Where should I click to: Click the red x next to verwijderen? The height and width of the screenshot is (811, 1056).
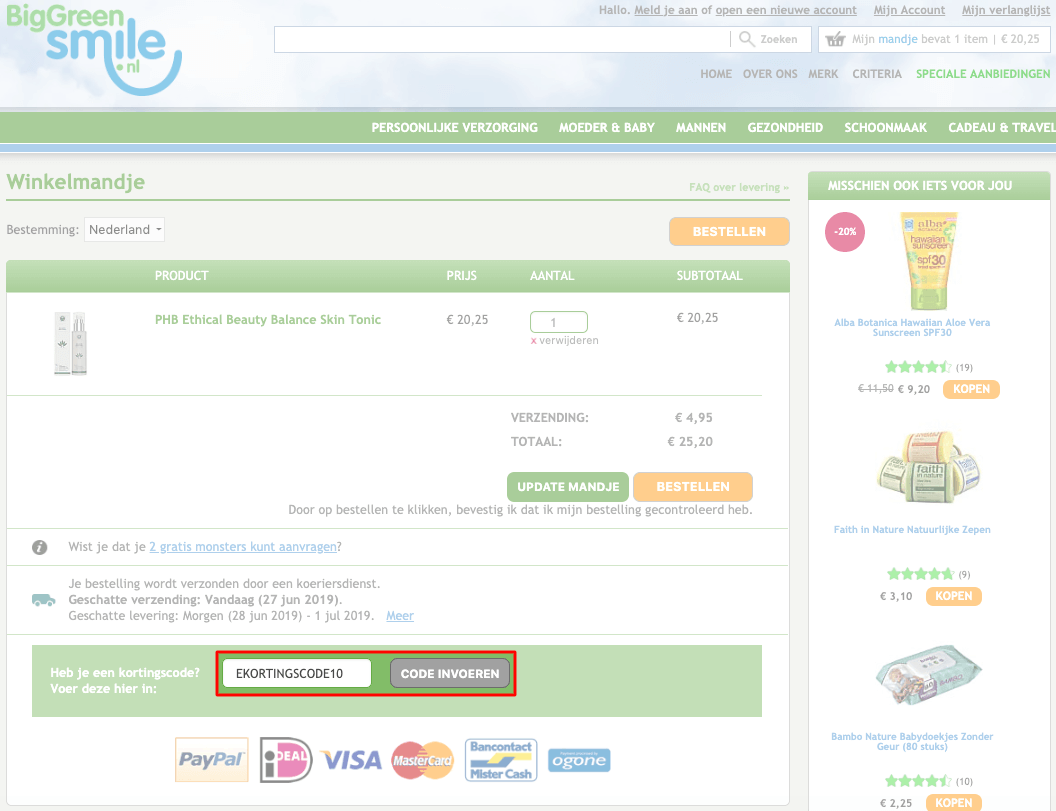tap(533, 341)
